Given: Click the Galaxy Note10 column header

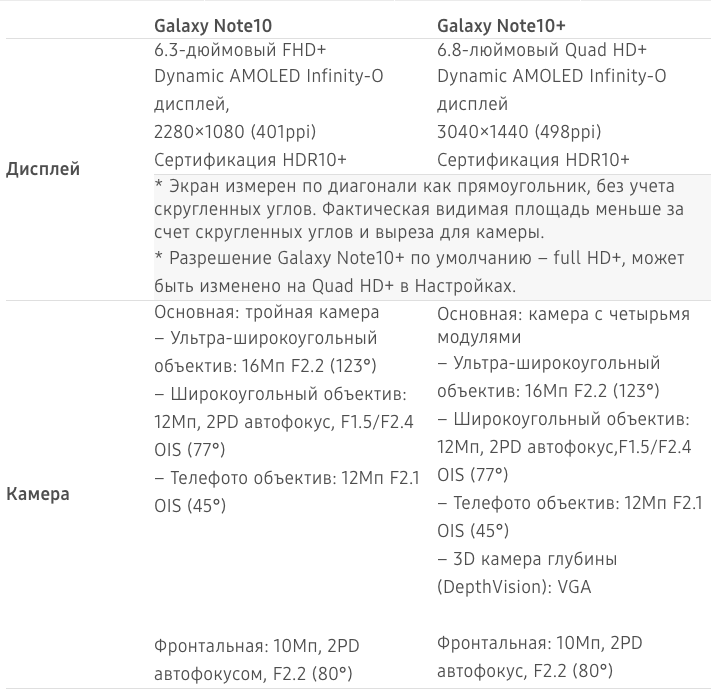Looking at the screenshot, I should [x=213, y=26].
